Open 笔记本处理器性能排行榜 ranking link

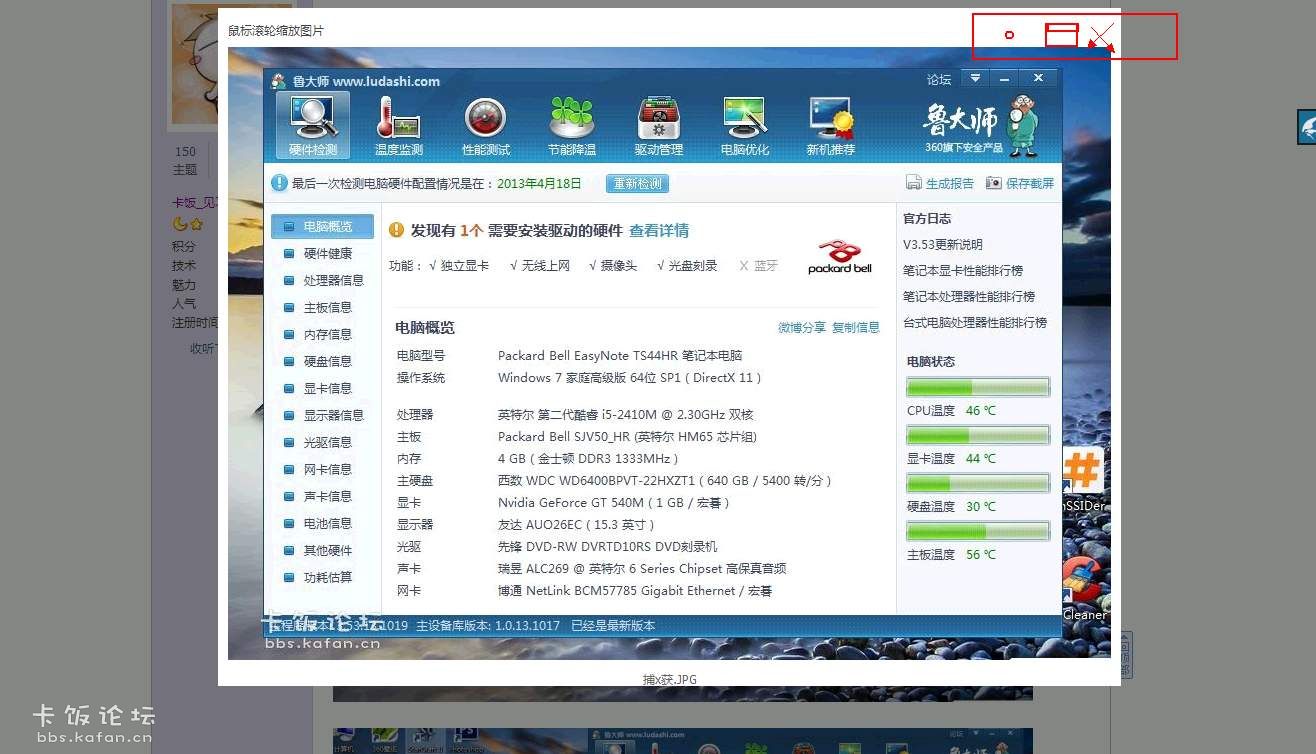pyautogui.click(x=969, y=297)
